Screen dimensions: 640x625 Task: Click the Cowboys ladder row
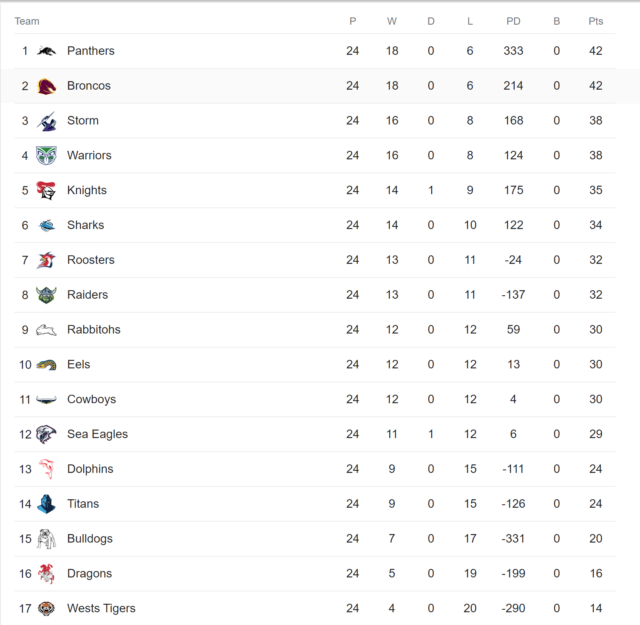coord(315,399)
